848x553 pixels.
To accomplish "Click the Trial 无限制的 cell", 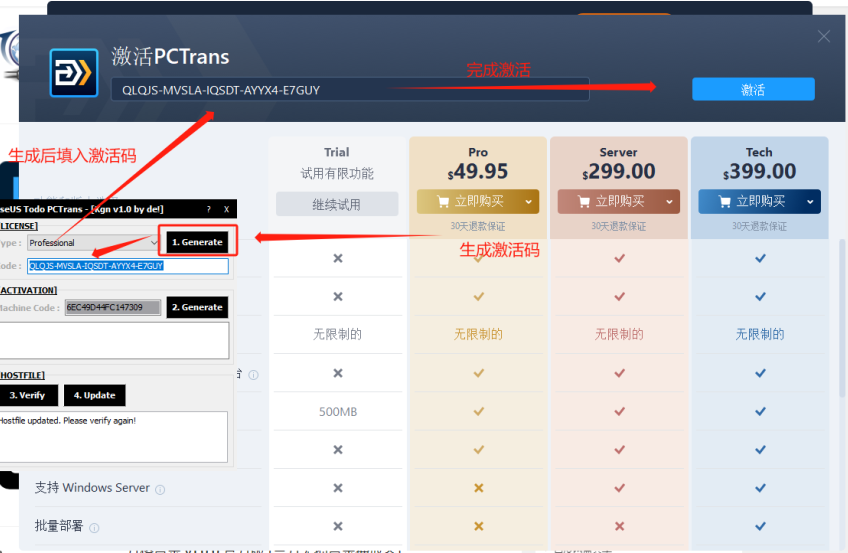I will [x=337, y=334].
